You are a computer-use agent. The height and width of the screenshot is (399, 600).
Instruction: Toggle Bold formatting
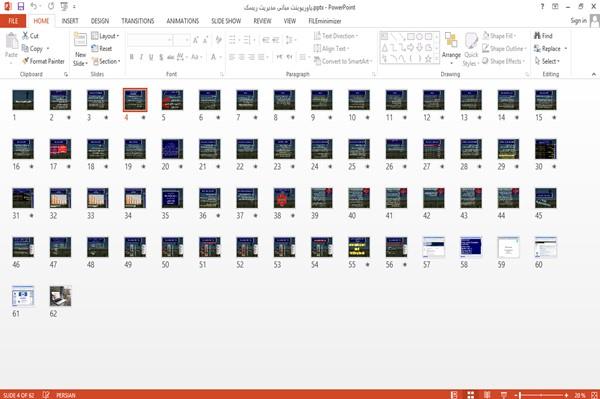[131, 57]
